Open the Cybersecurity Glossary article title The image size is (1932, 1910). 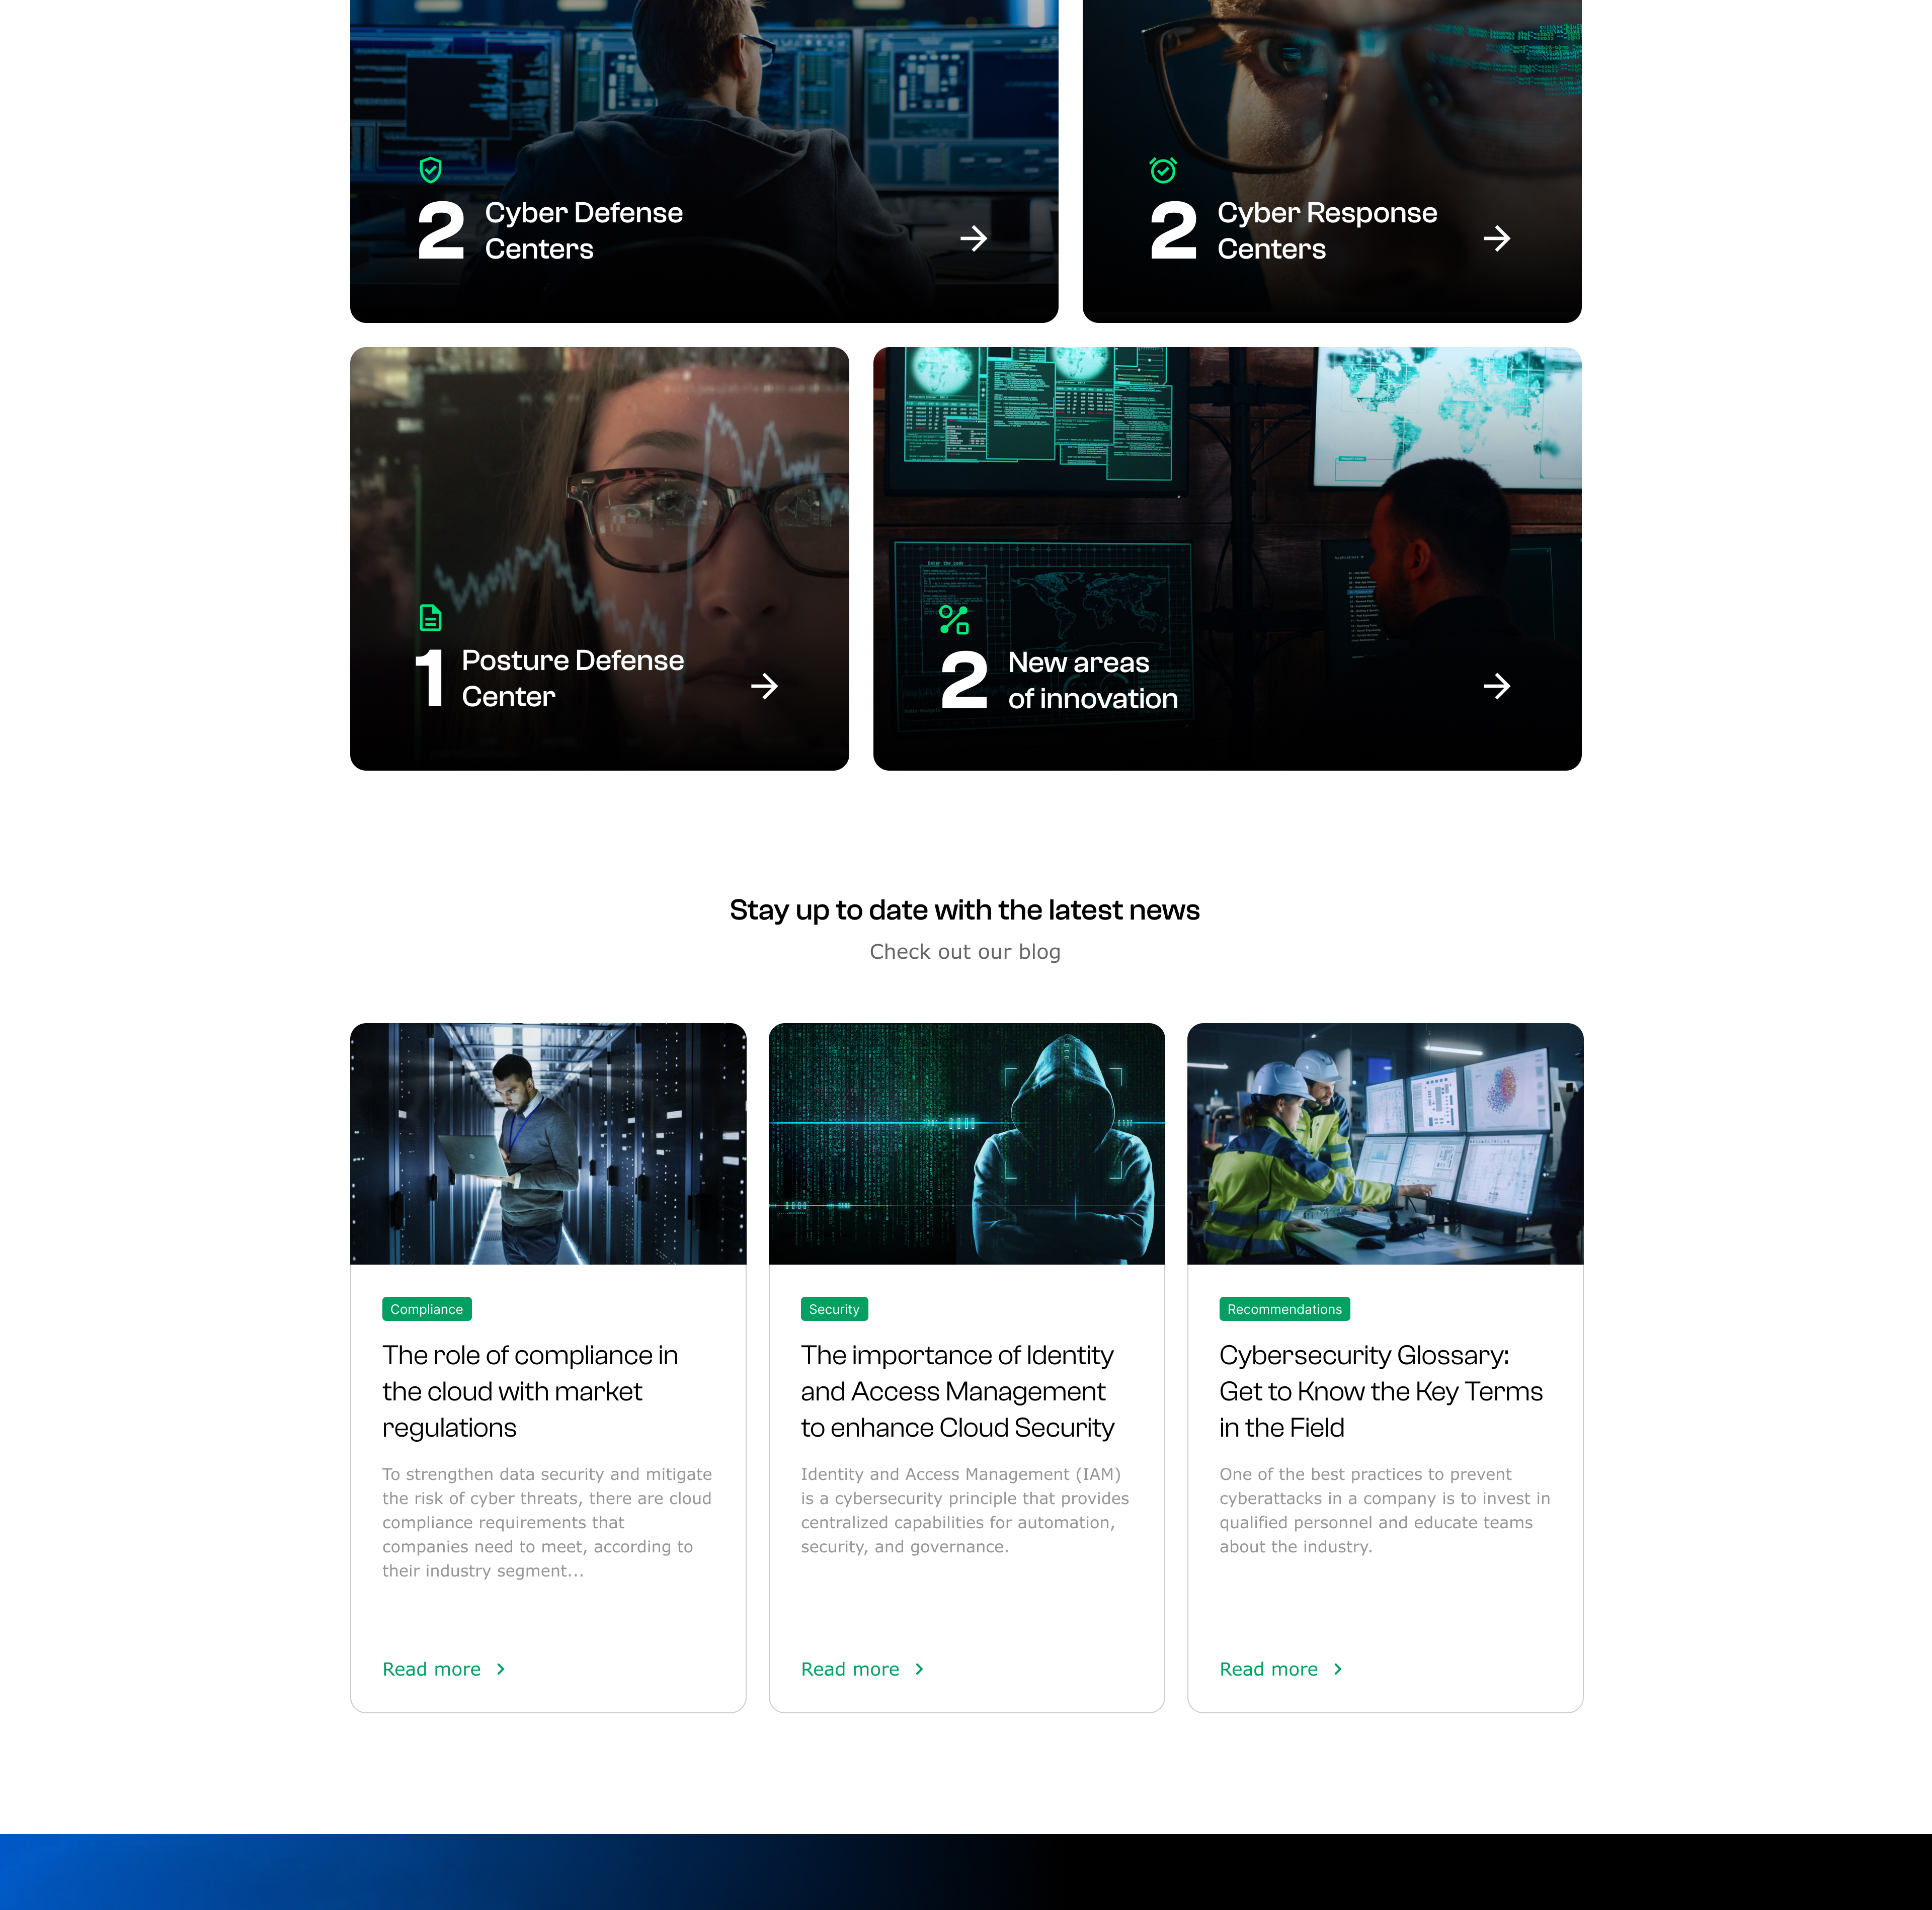point(1380,1391)
